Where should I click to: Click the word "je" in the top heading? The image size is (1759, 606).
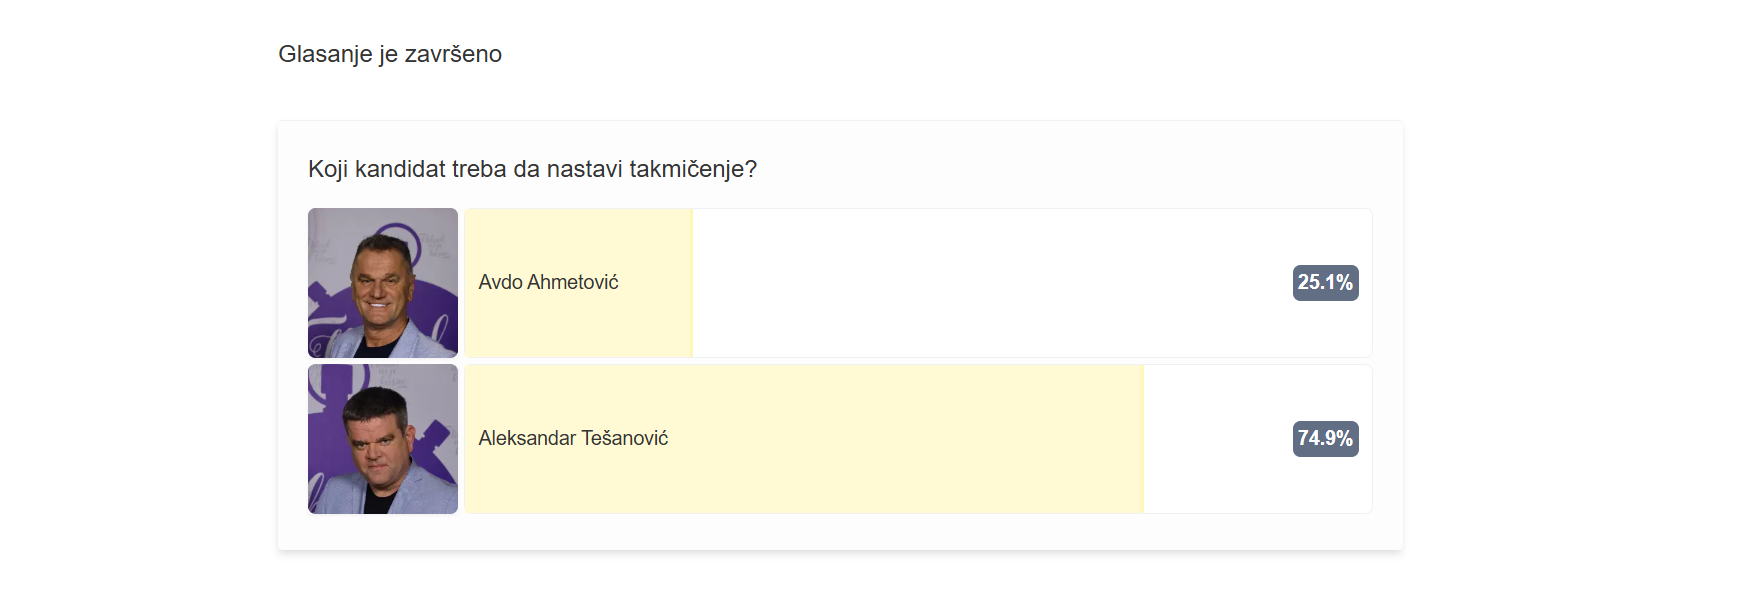click(x=388, y=55)
